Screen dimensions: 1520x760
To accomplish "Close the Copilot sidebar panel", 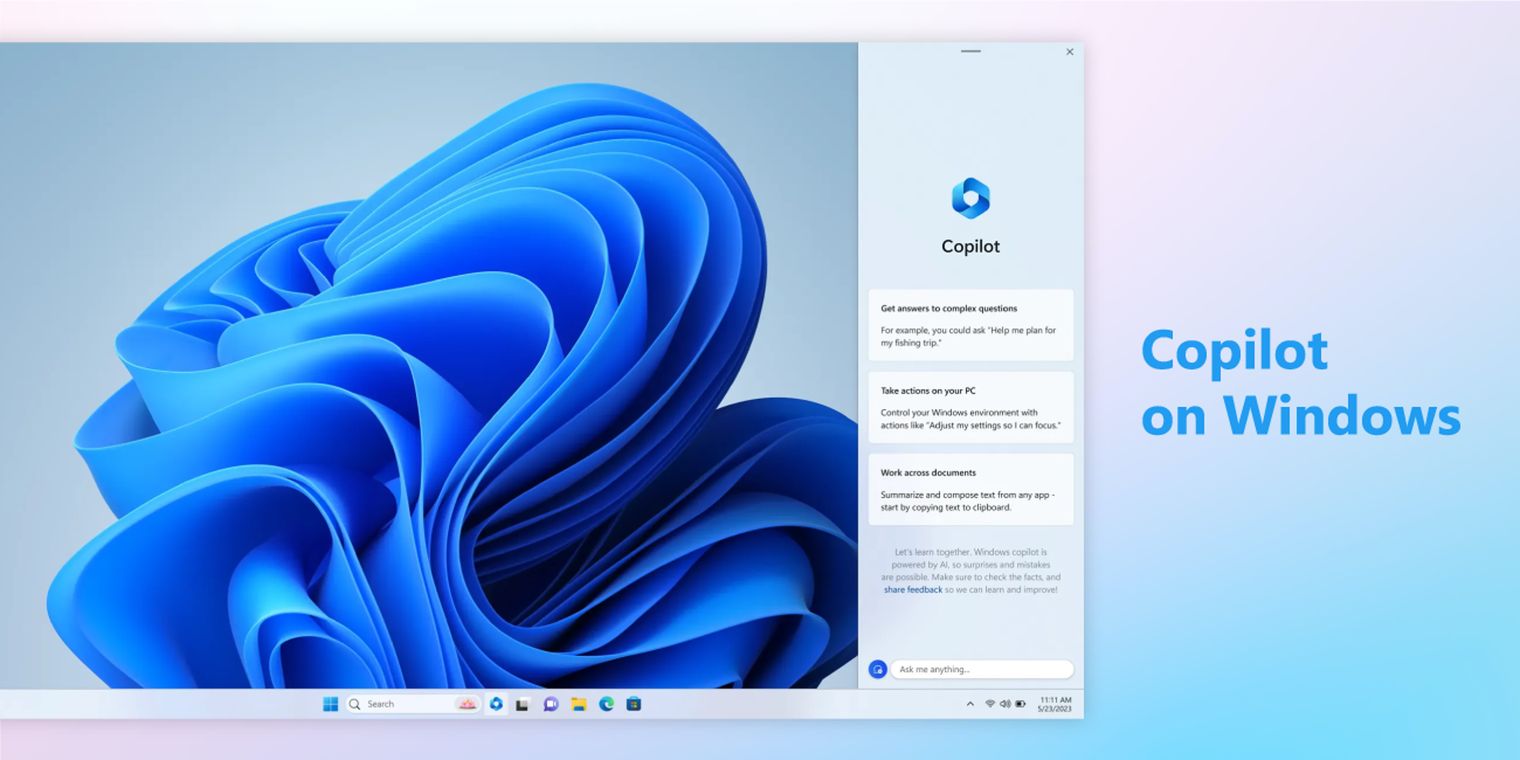I will [x=1070, y=52].
